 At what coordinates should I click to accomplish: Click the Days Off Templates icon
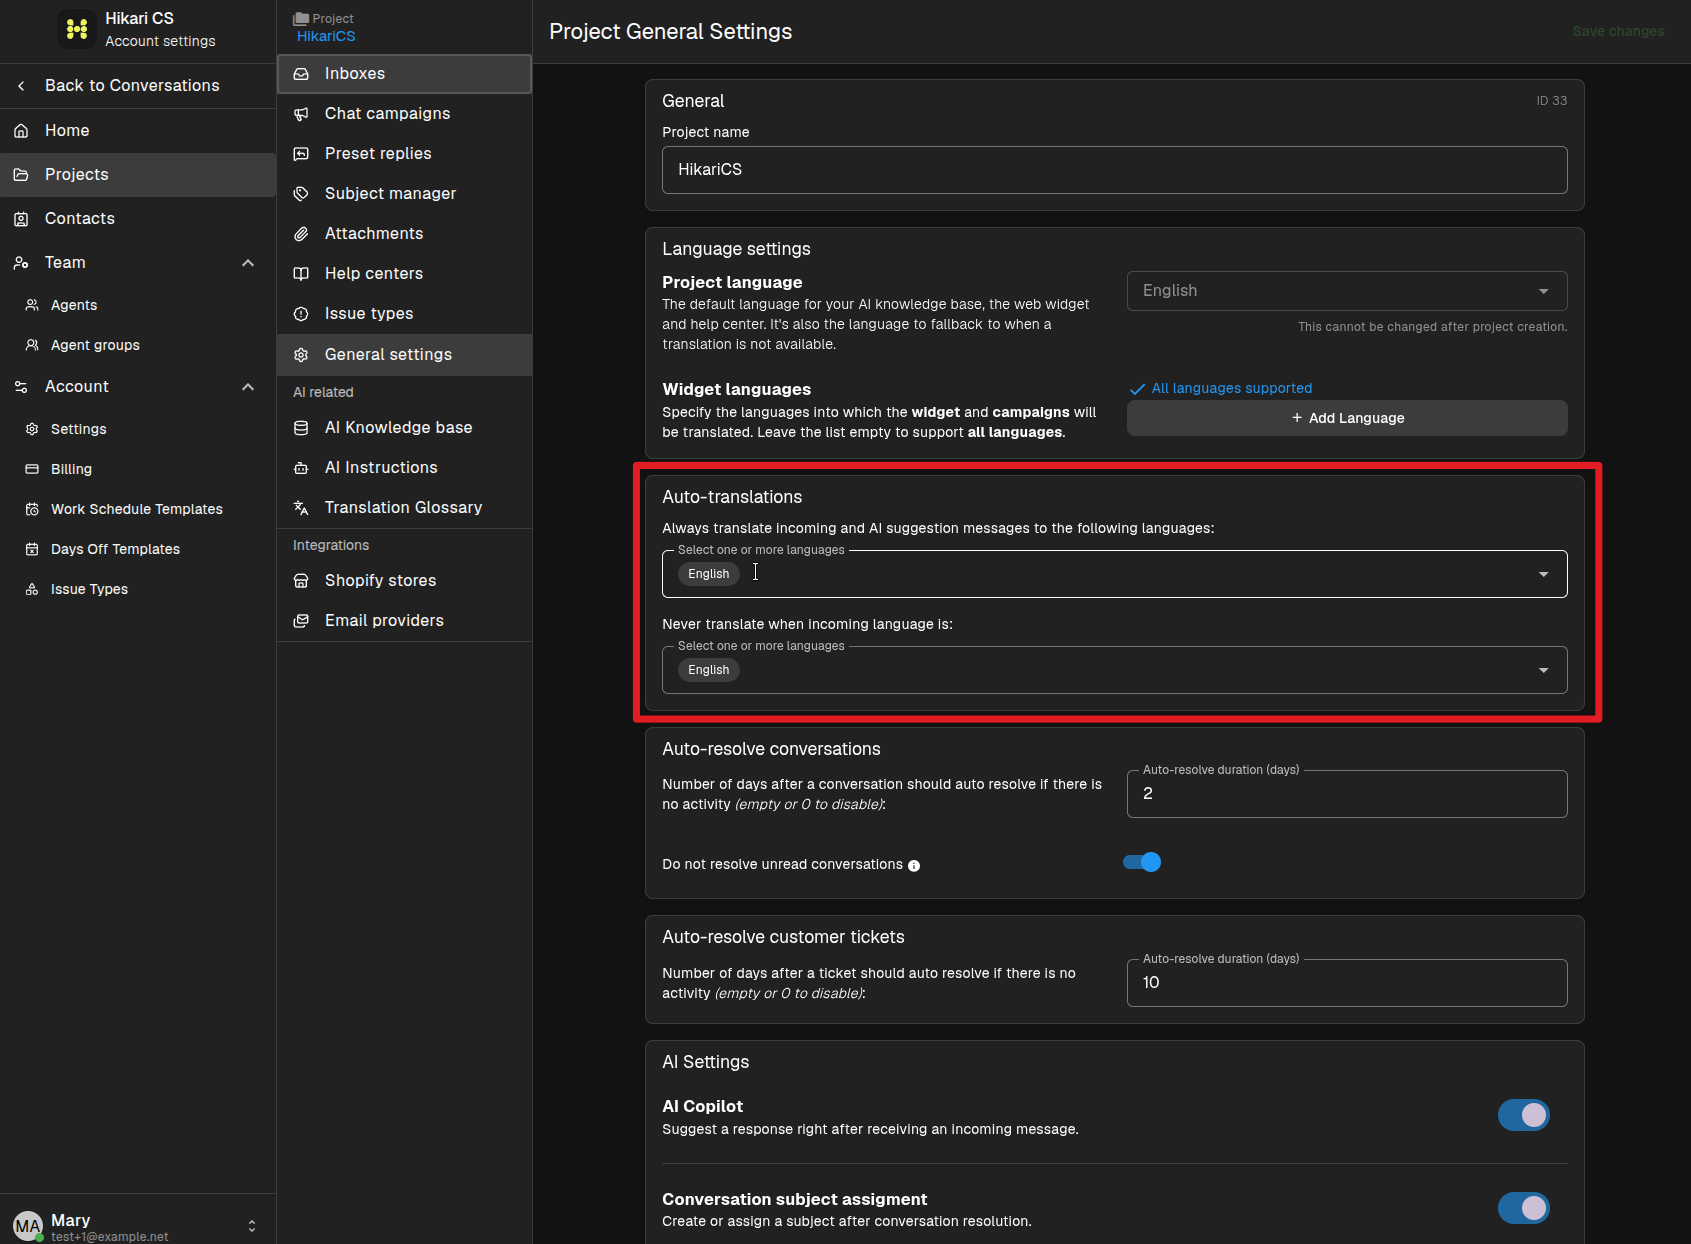click(x=32, y=549)
